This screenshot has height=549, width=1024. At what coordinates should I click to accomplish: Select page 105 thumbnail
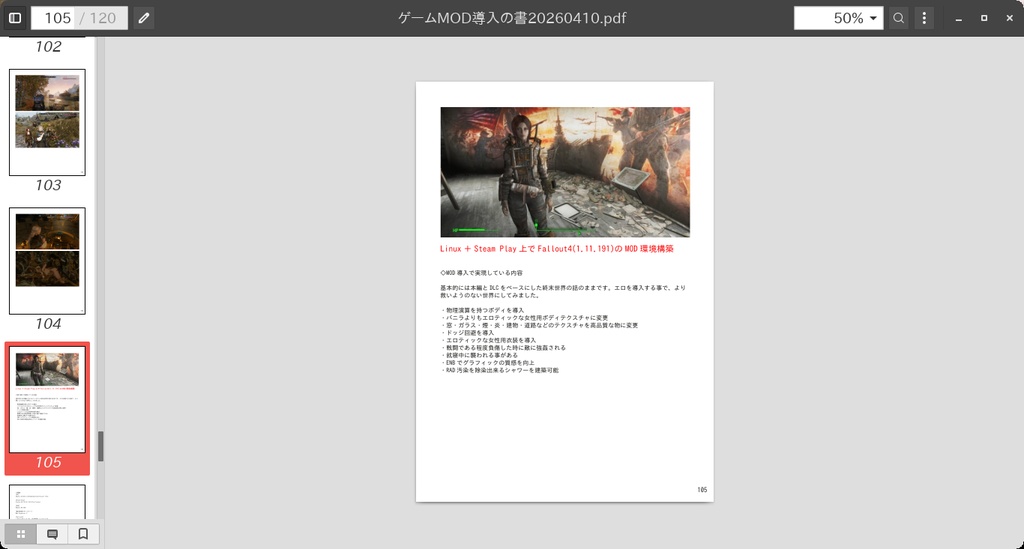point(47,399)
